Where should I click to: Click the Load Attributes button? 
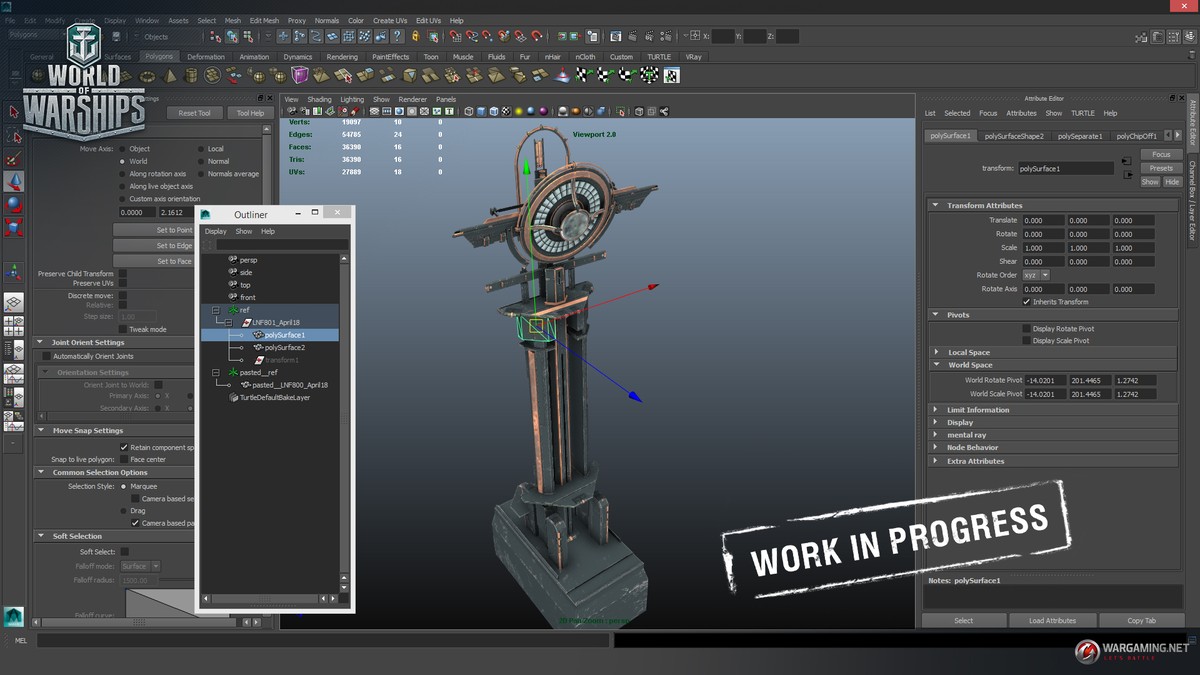1052,620
